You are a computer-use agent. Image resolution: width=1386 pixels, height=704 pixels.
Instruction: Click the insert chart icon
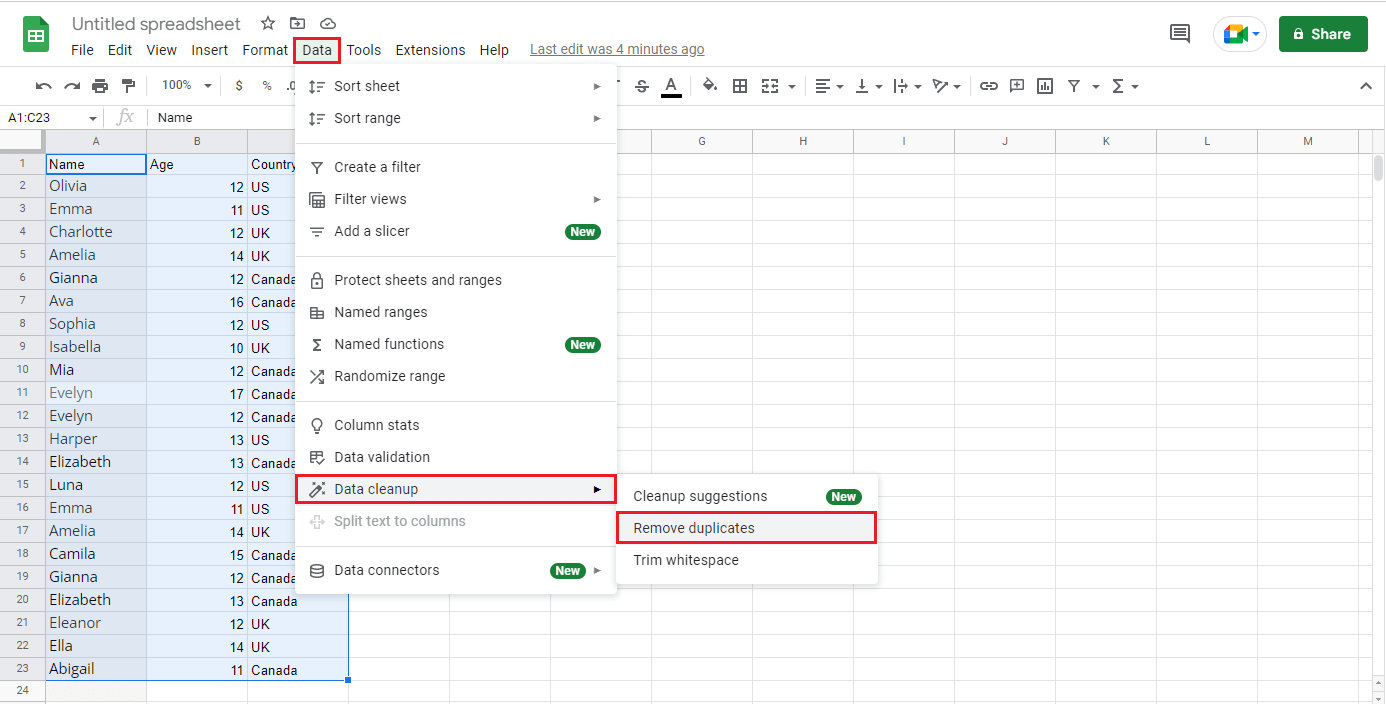pyautogui.click(x=1045, y=86)
